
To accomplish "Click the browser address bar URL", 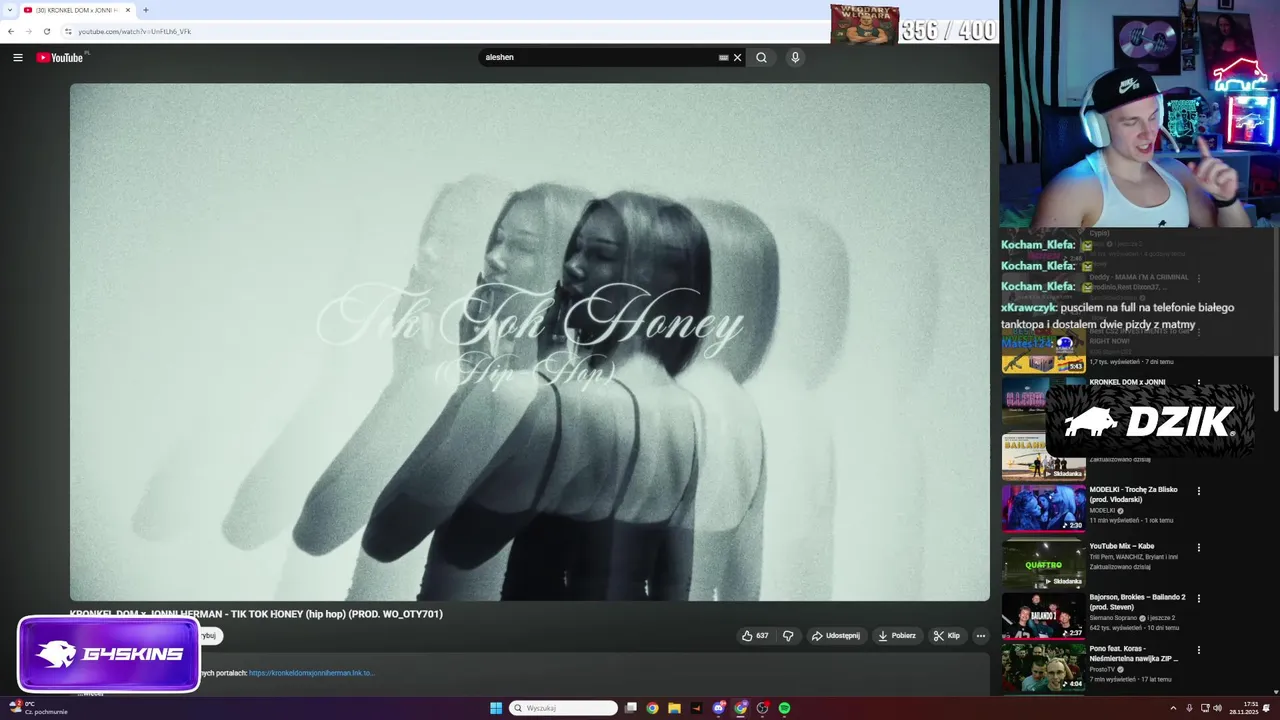I will pos(134,31).
